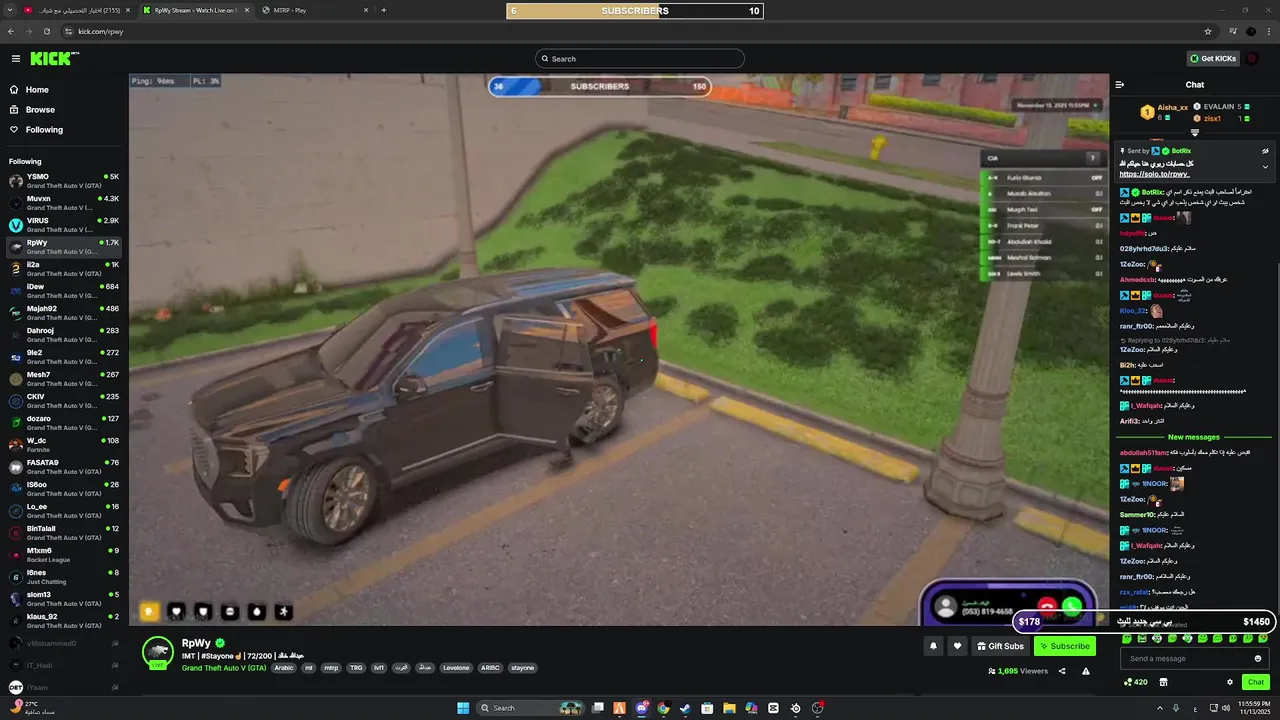
Task: Open the RpWy streamer avatar
Action: pos(158,652)
